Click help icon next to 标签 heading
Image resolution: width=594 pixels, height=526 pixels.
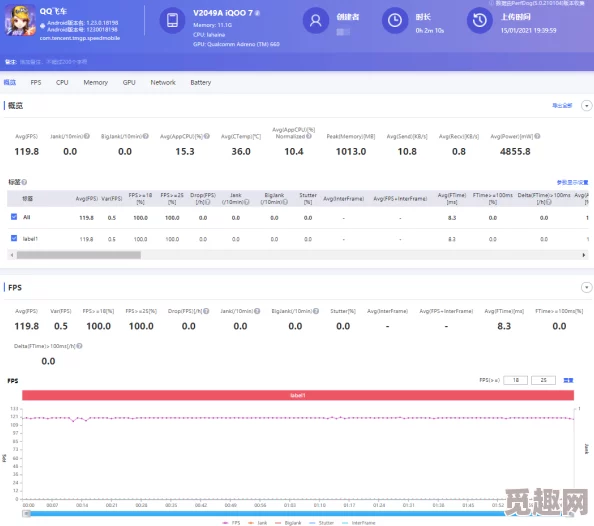[24, 182]
